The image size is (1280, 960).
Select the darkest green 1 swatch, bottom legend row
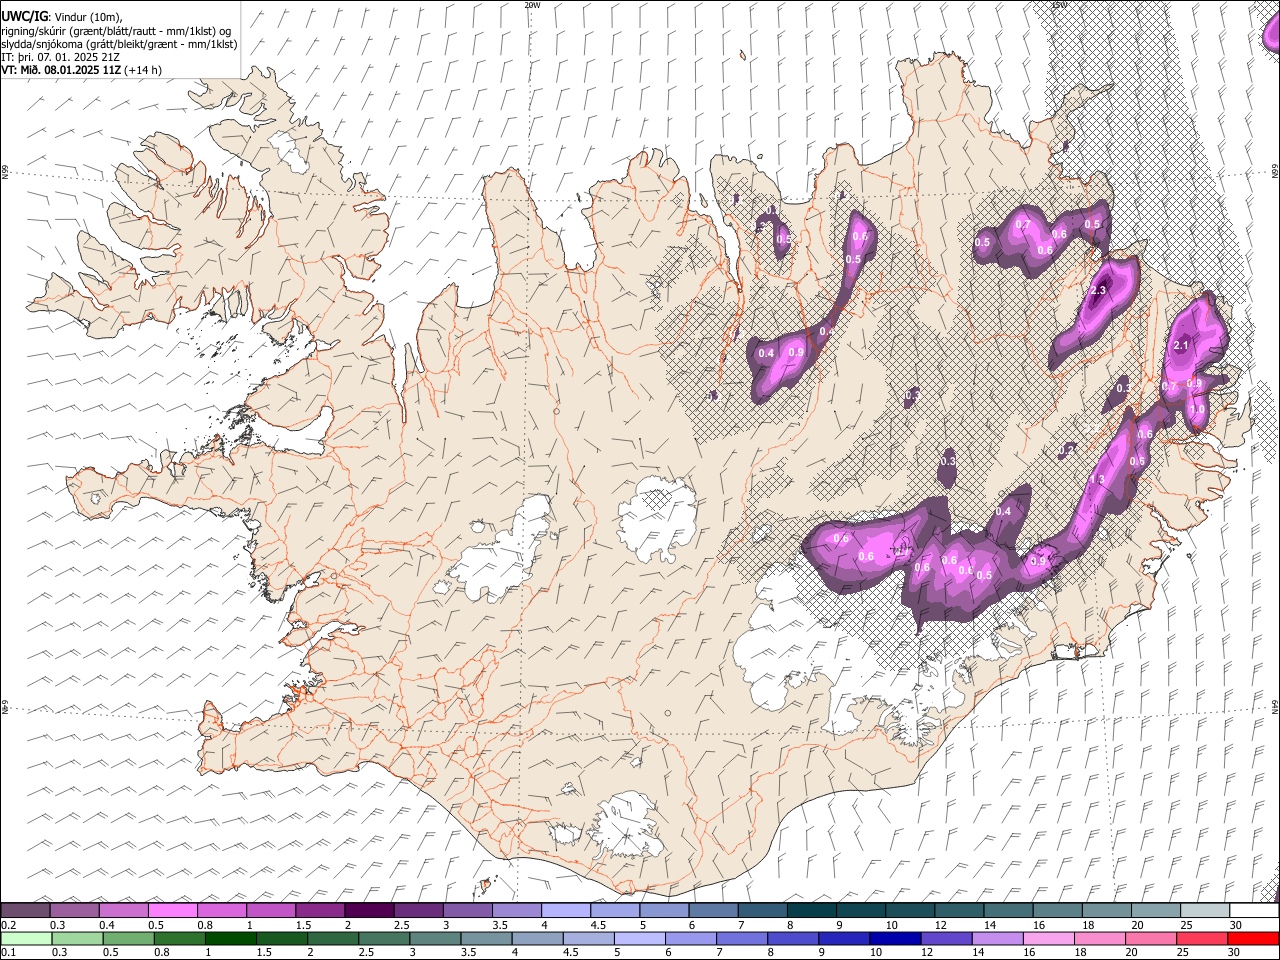(x=231, y=939)
